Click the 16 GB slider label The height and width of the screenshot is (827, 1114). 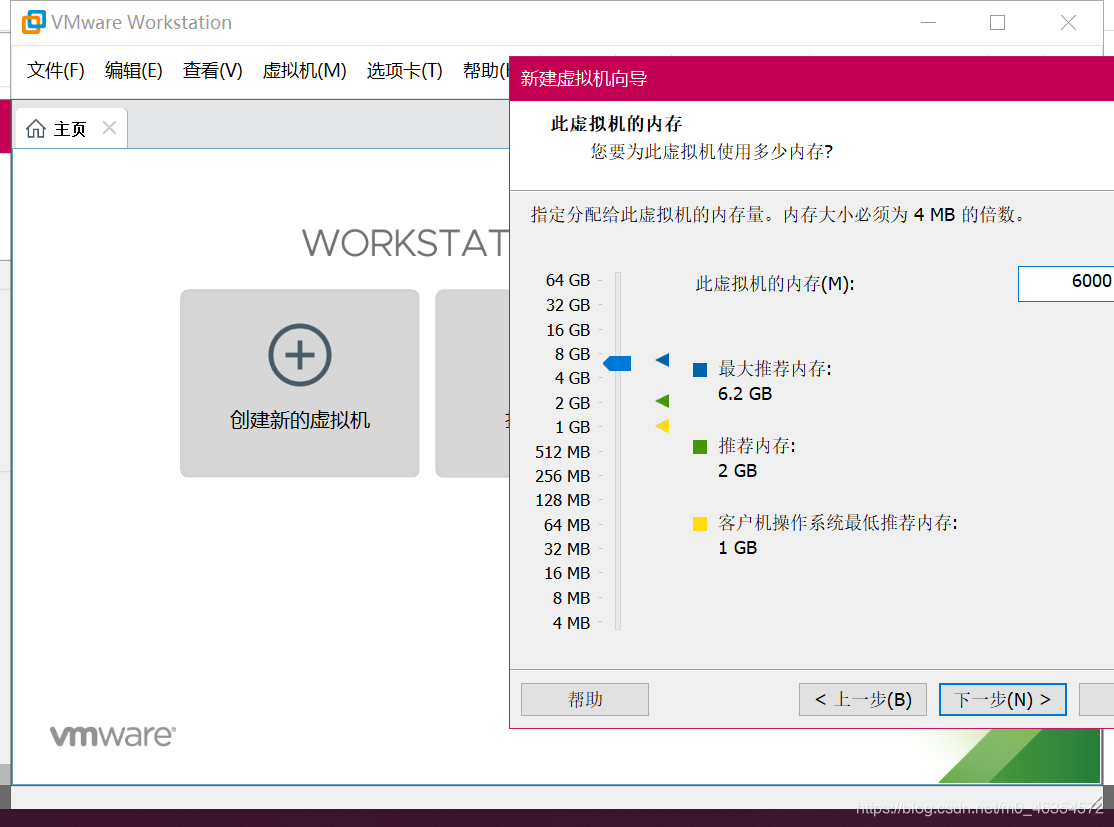coord(568,330)
